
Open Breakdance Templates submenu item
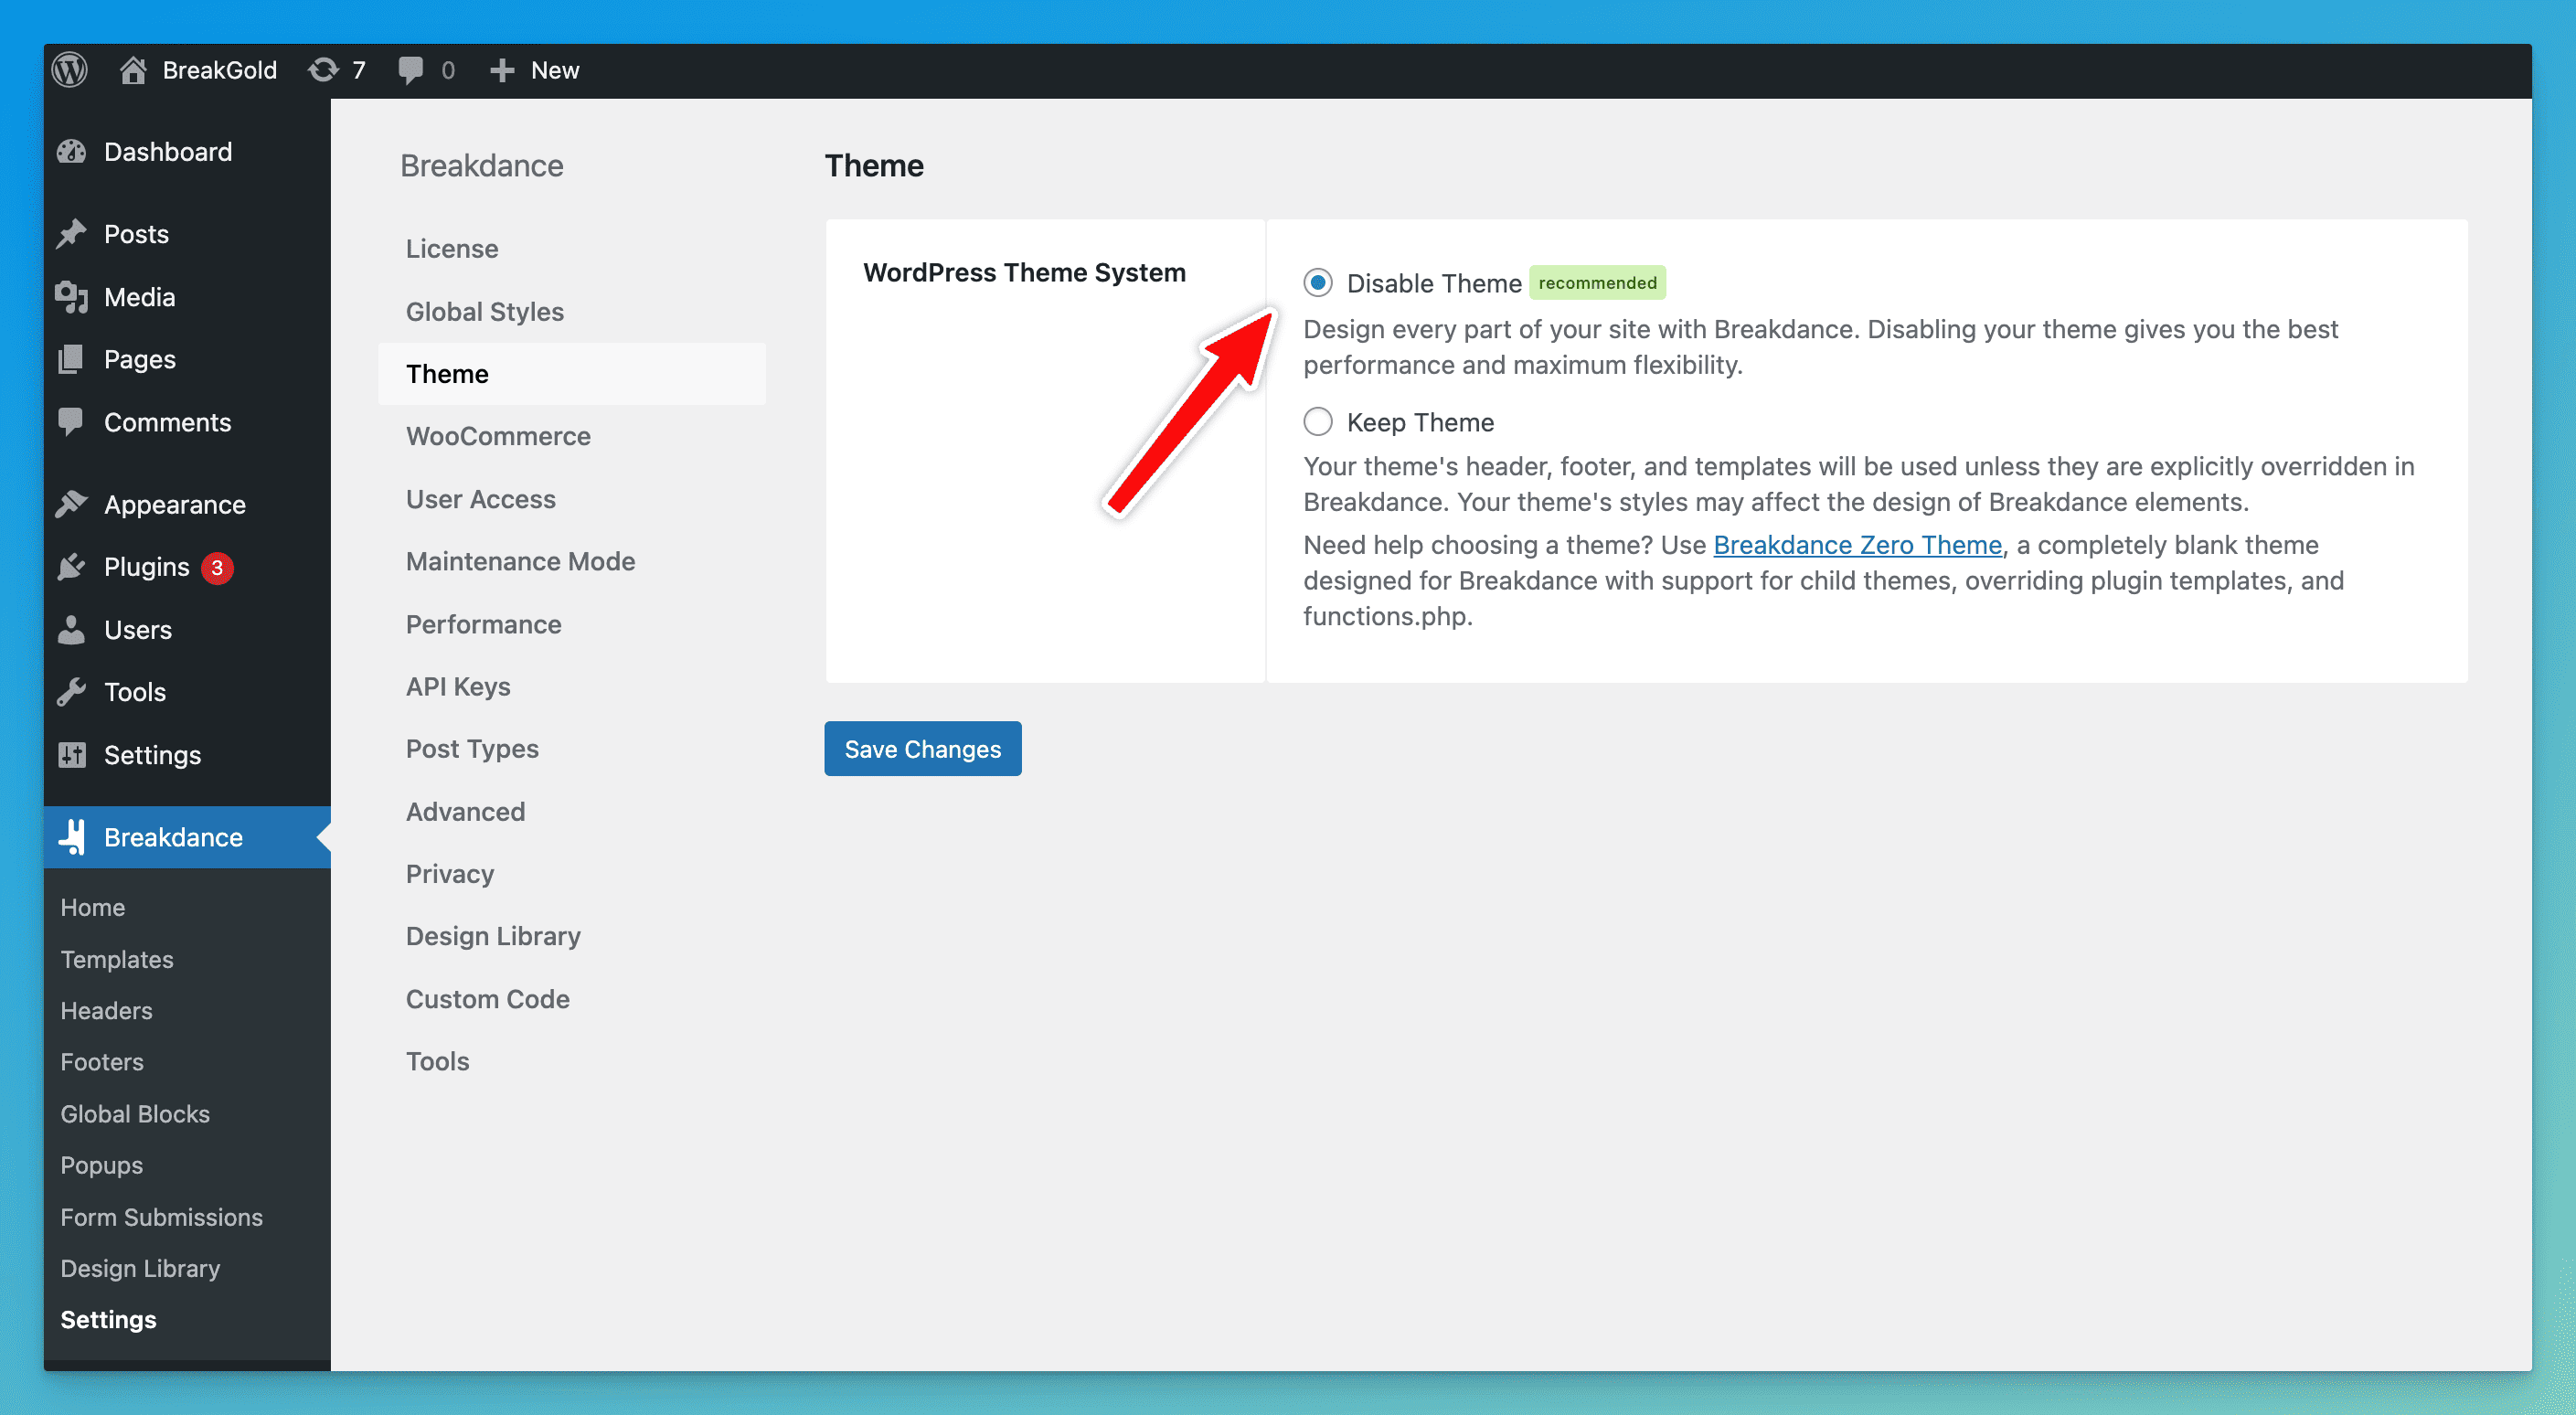point(117,959)
